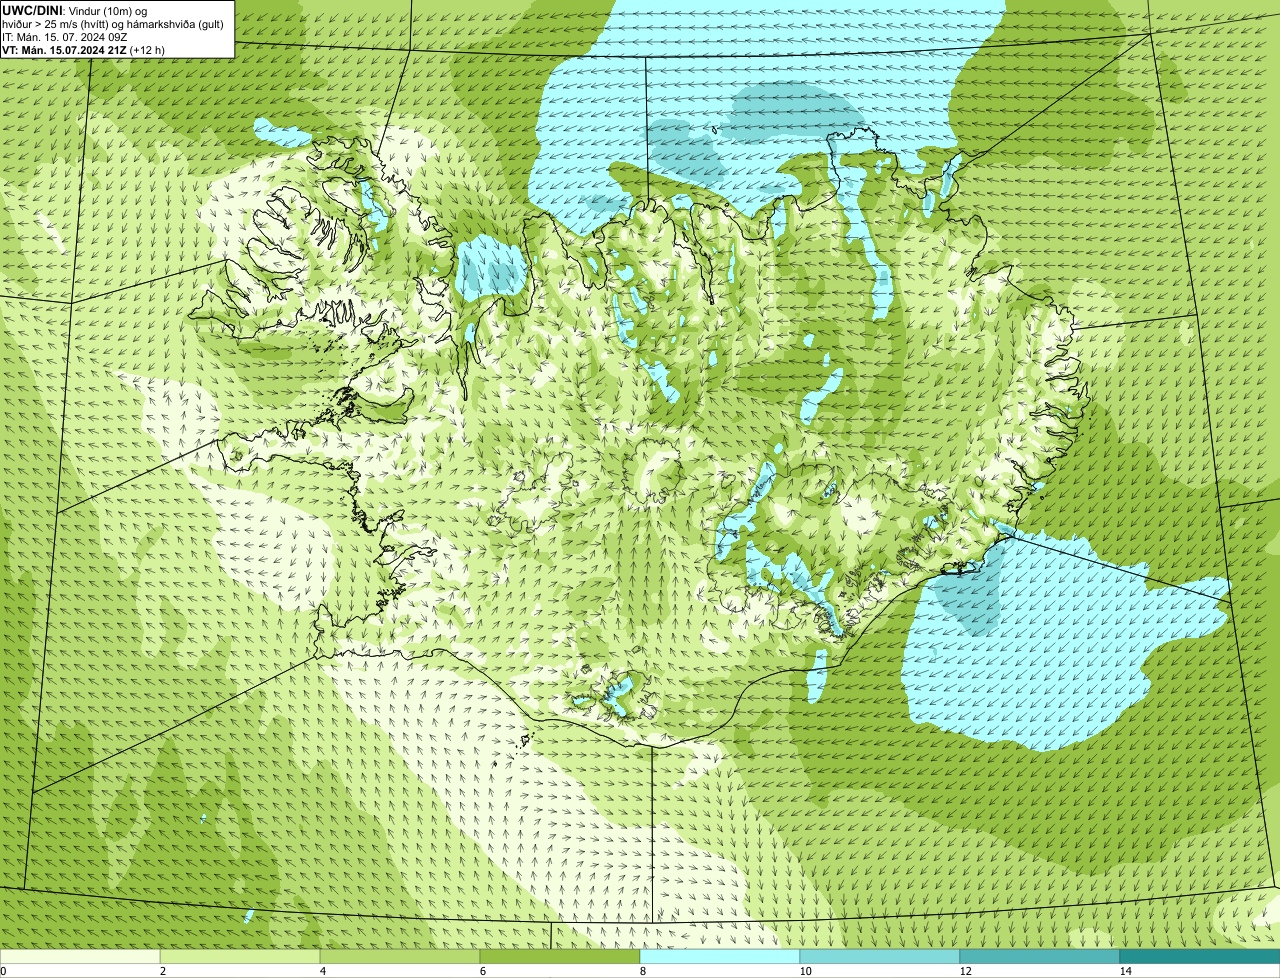Click the scale label '2'
1280x978 pixels.
tap(162, 971)
